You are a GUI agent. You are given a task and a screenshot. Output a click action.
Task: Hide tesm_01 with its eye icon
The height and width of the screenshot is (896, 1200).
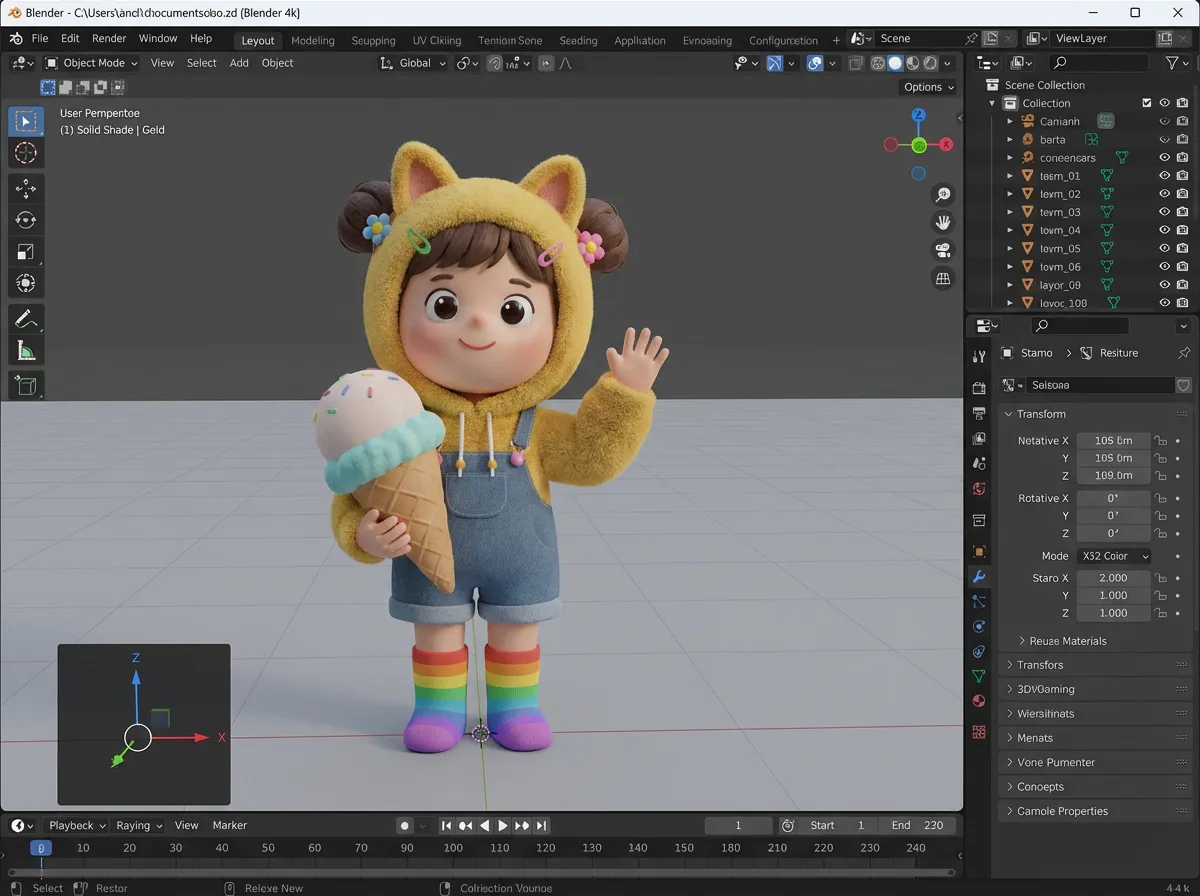pyautogui.click(x=1163, y=175)
